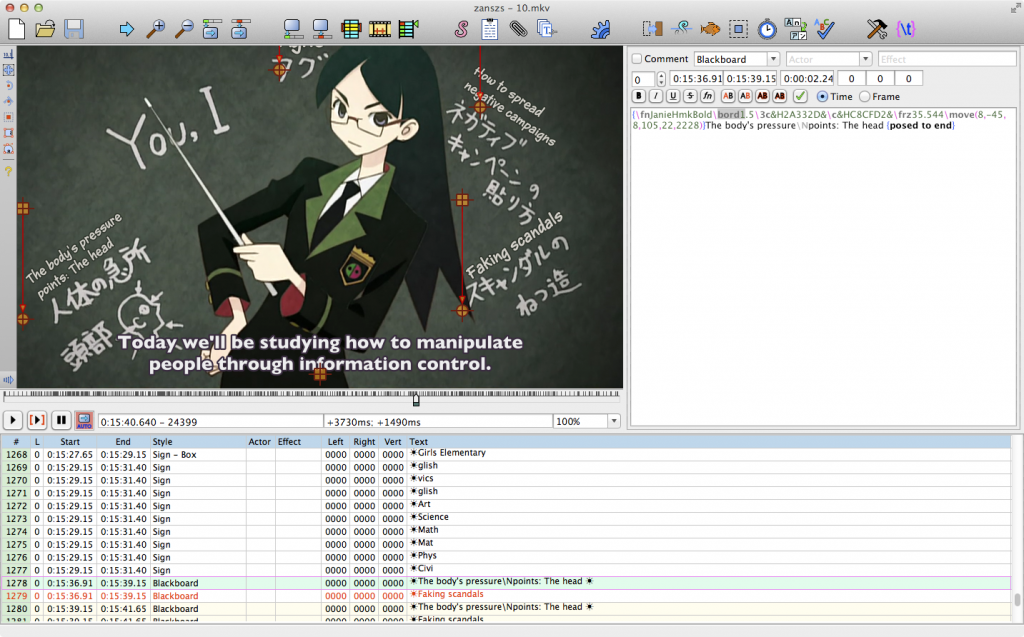
Task: Select the rotate XY axes tool
Action: tap(8, 101)
